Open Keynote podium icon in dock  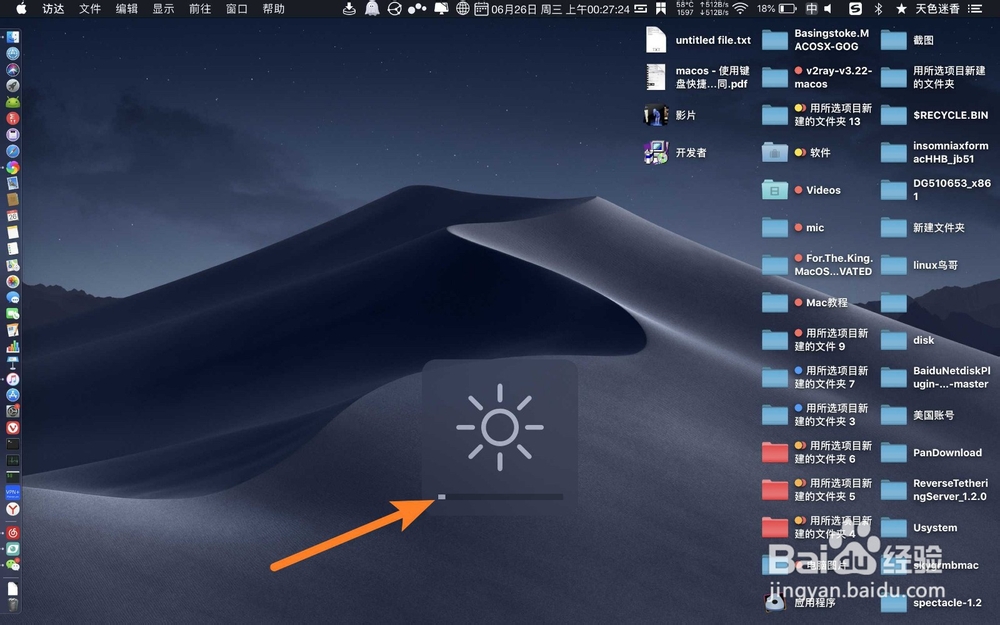[13, 364]
